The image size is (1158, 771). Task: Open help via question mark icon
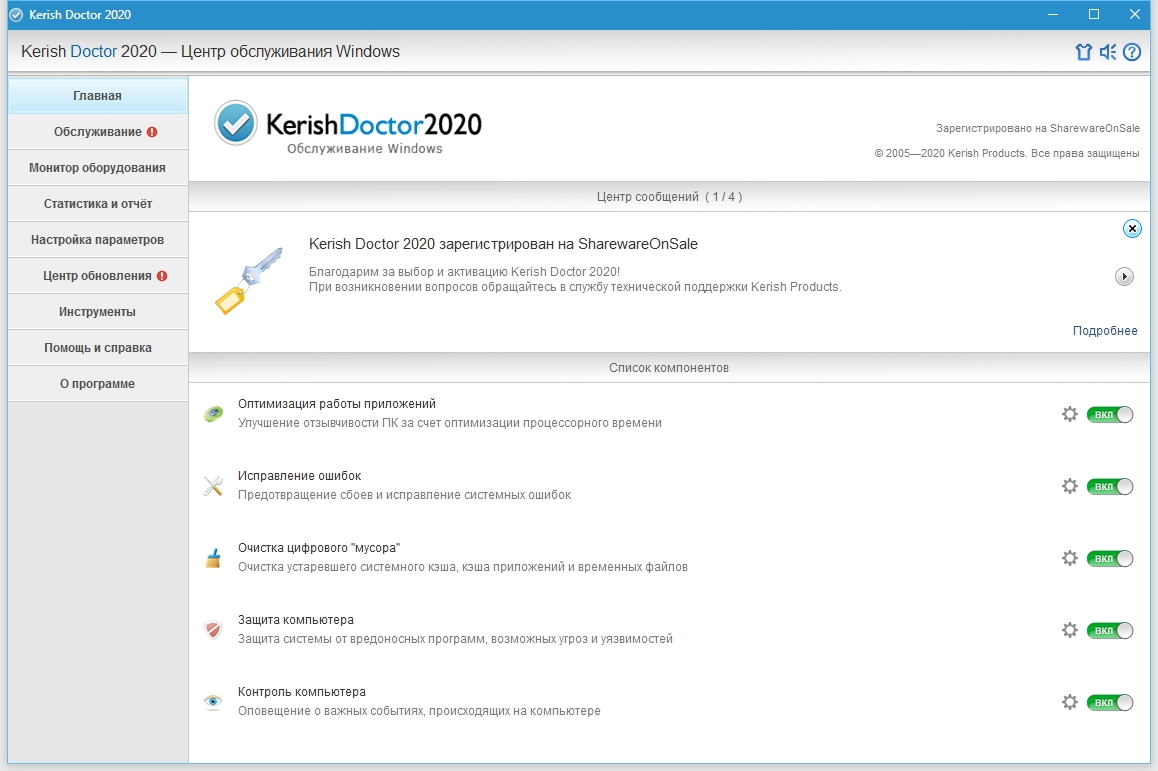click(1131, 52)
